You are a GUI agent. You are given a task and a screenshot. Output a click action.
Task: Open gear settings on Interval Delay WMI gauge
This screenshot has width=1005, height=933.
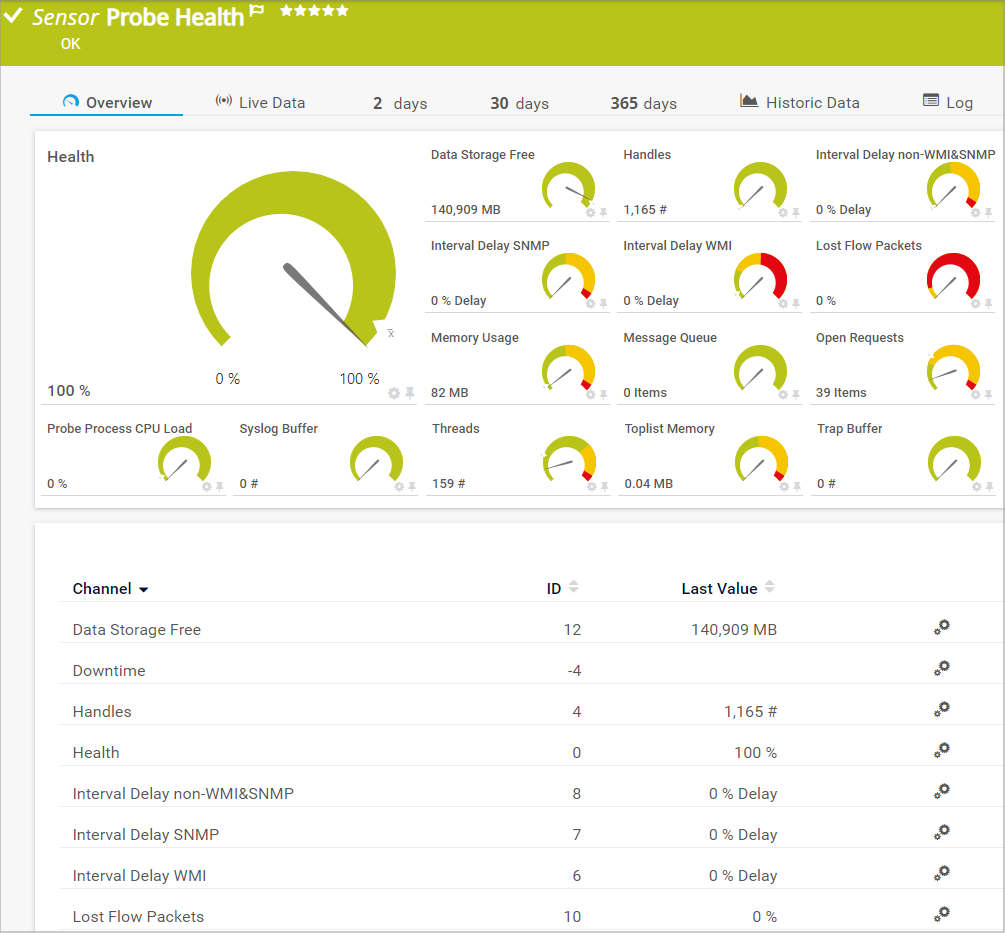coord(783,304)
